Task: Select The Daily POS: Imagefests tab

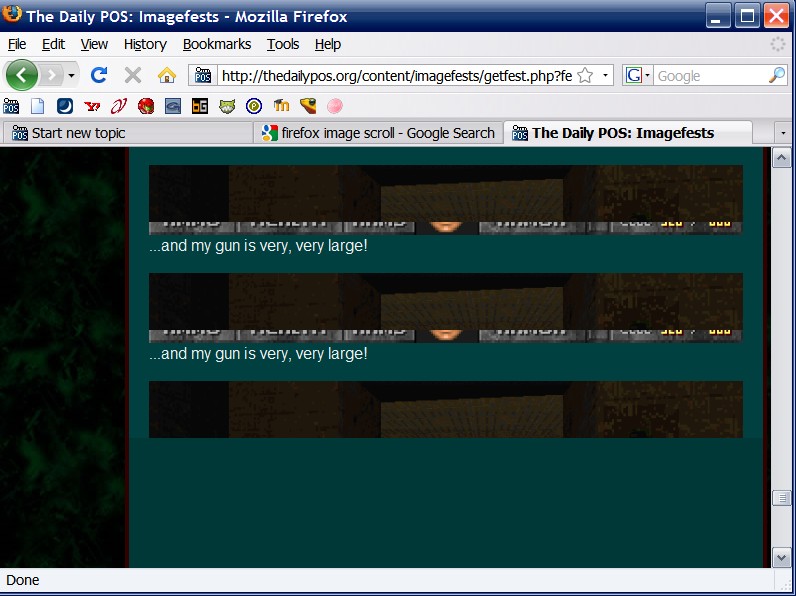Action: tap(628, 133)
